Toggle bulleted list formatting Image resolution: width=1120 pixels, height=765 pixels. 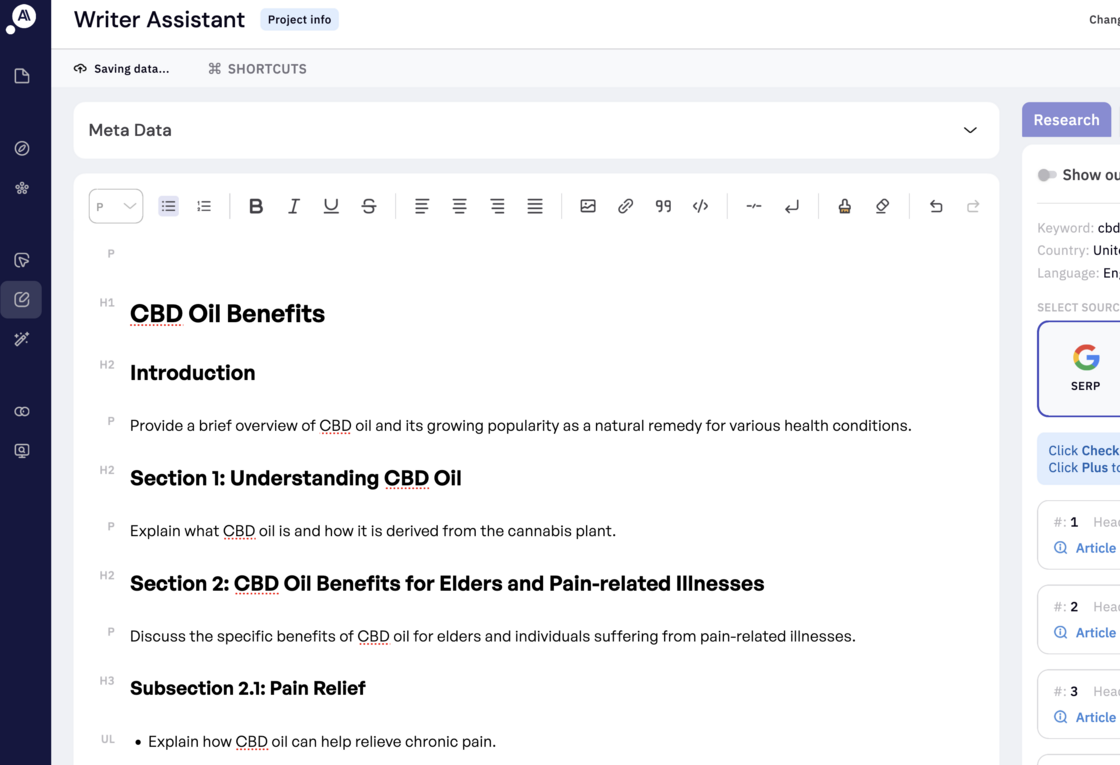pyautogui.click(x=169, y=206)
